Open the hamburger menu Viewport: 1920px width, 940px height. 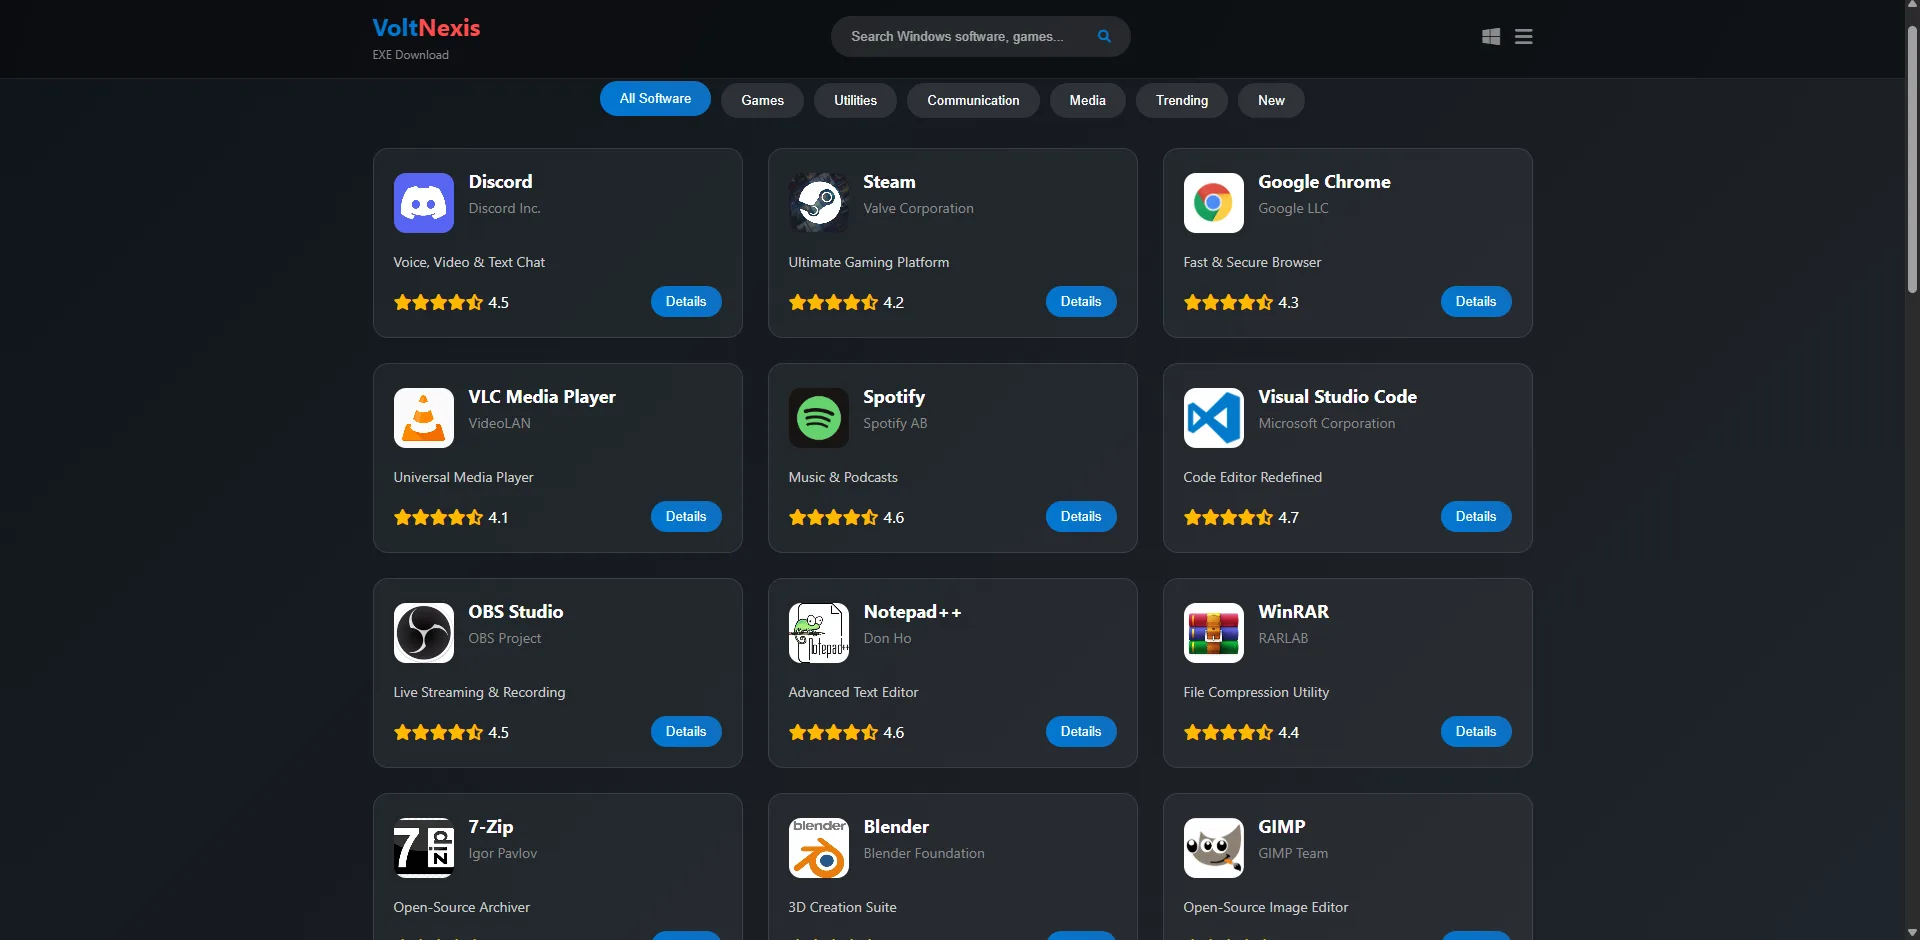pyautogui.click(x=1522, y=36)
